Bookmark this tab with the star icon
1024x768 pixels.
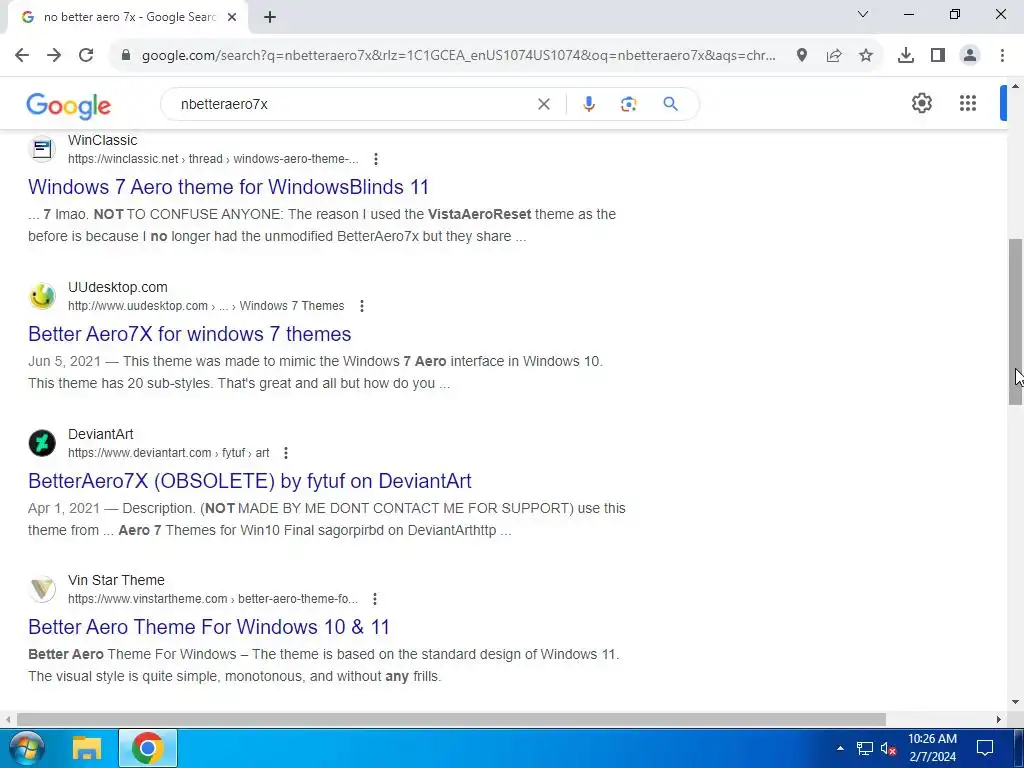[x=866, y=56]
